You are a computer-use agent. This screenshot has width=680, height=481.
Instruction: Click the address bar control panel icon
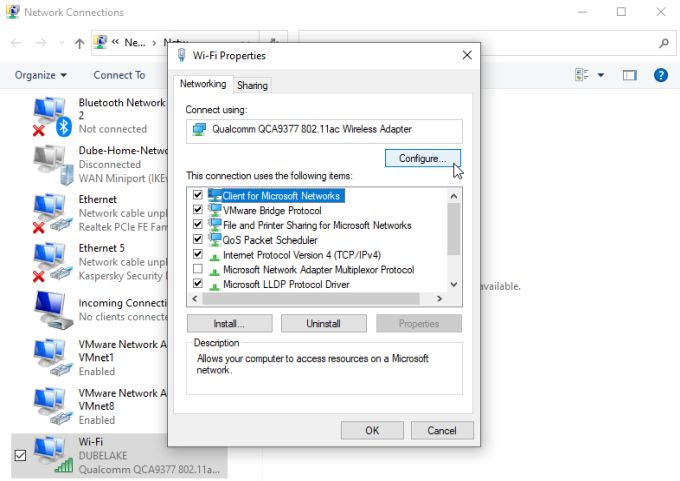pyautogui.click(x=101, y=43)
